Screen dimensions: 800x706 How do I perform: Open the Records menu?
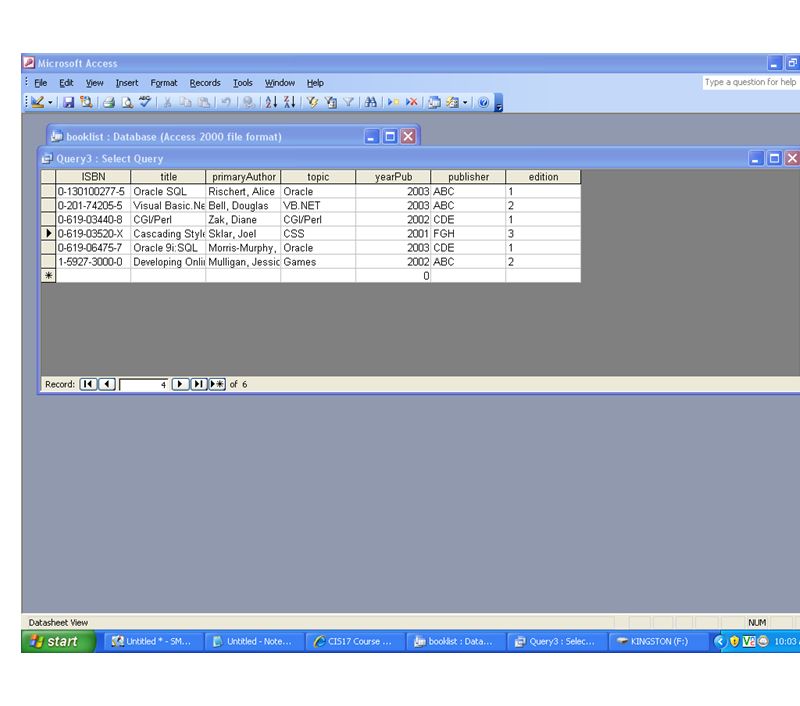tap(205, 83)
